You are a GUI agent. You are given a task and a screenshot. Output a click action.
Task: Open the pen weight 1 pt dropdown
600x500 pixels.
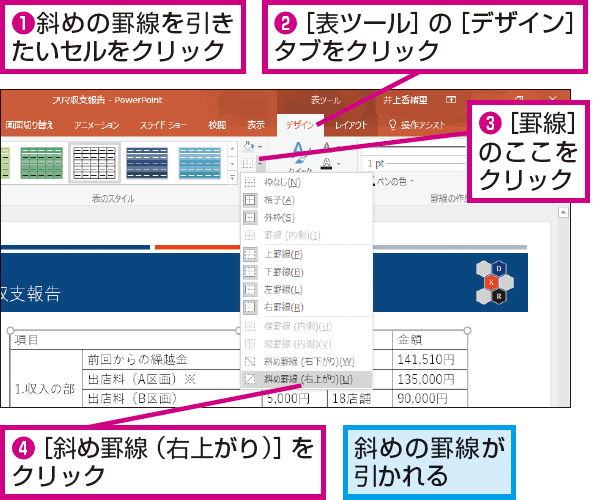click(x=415, y=164)
